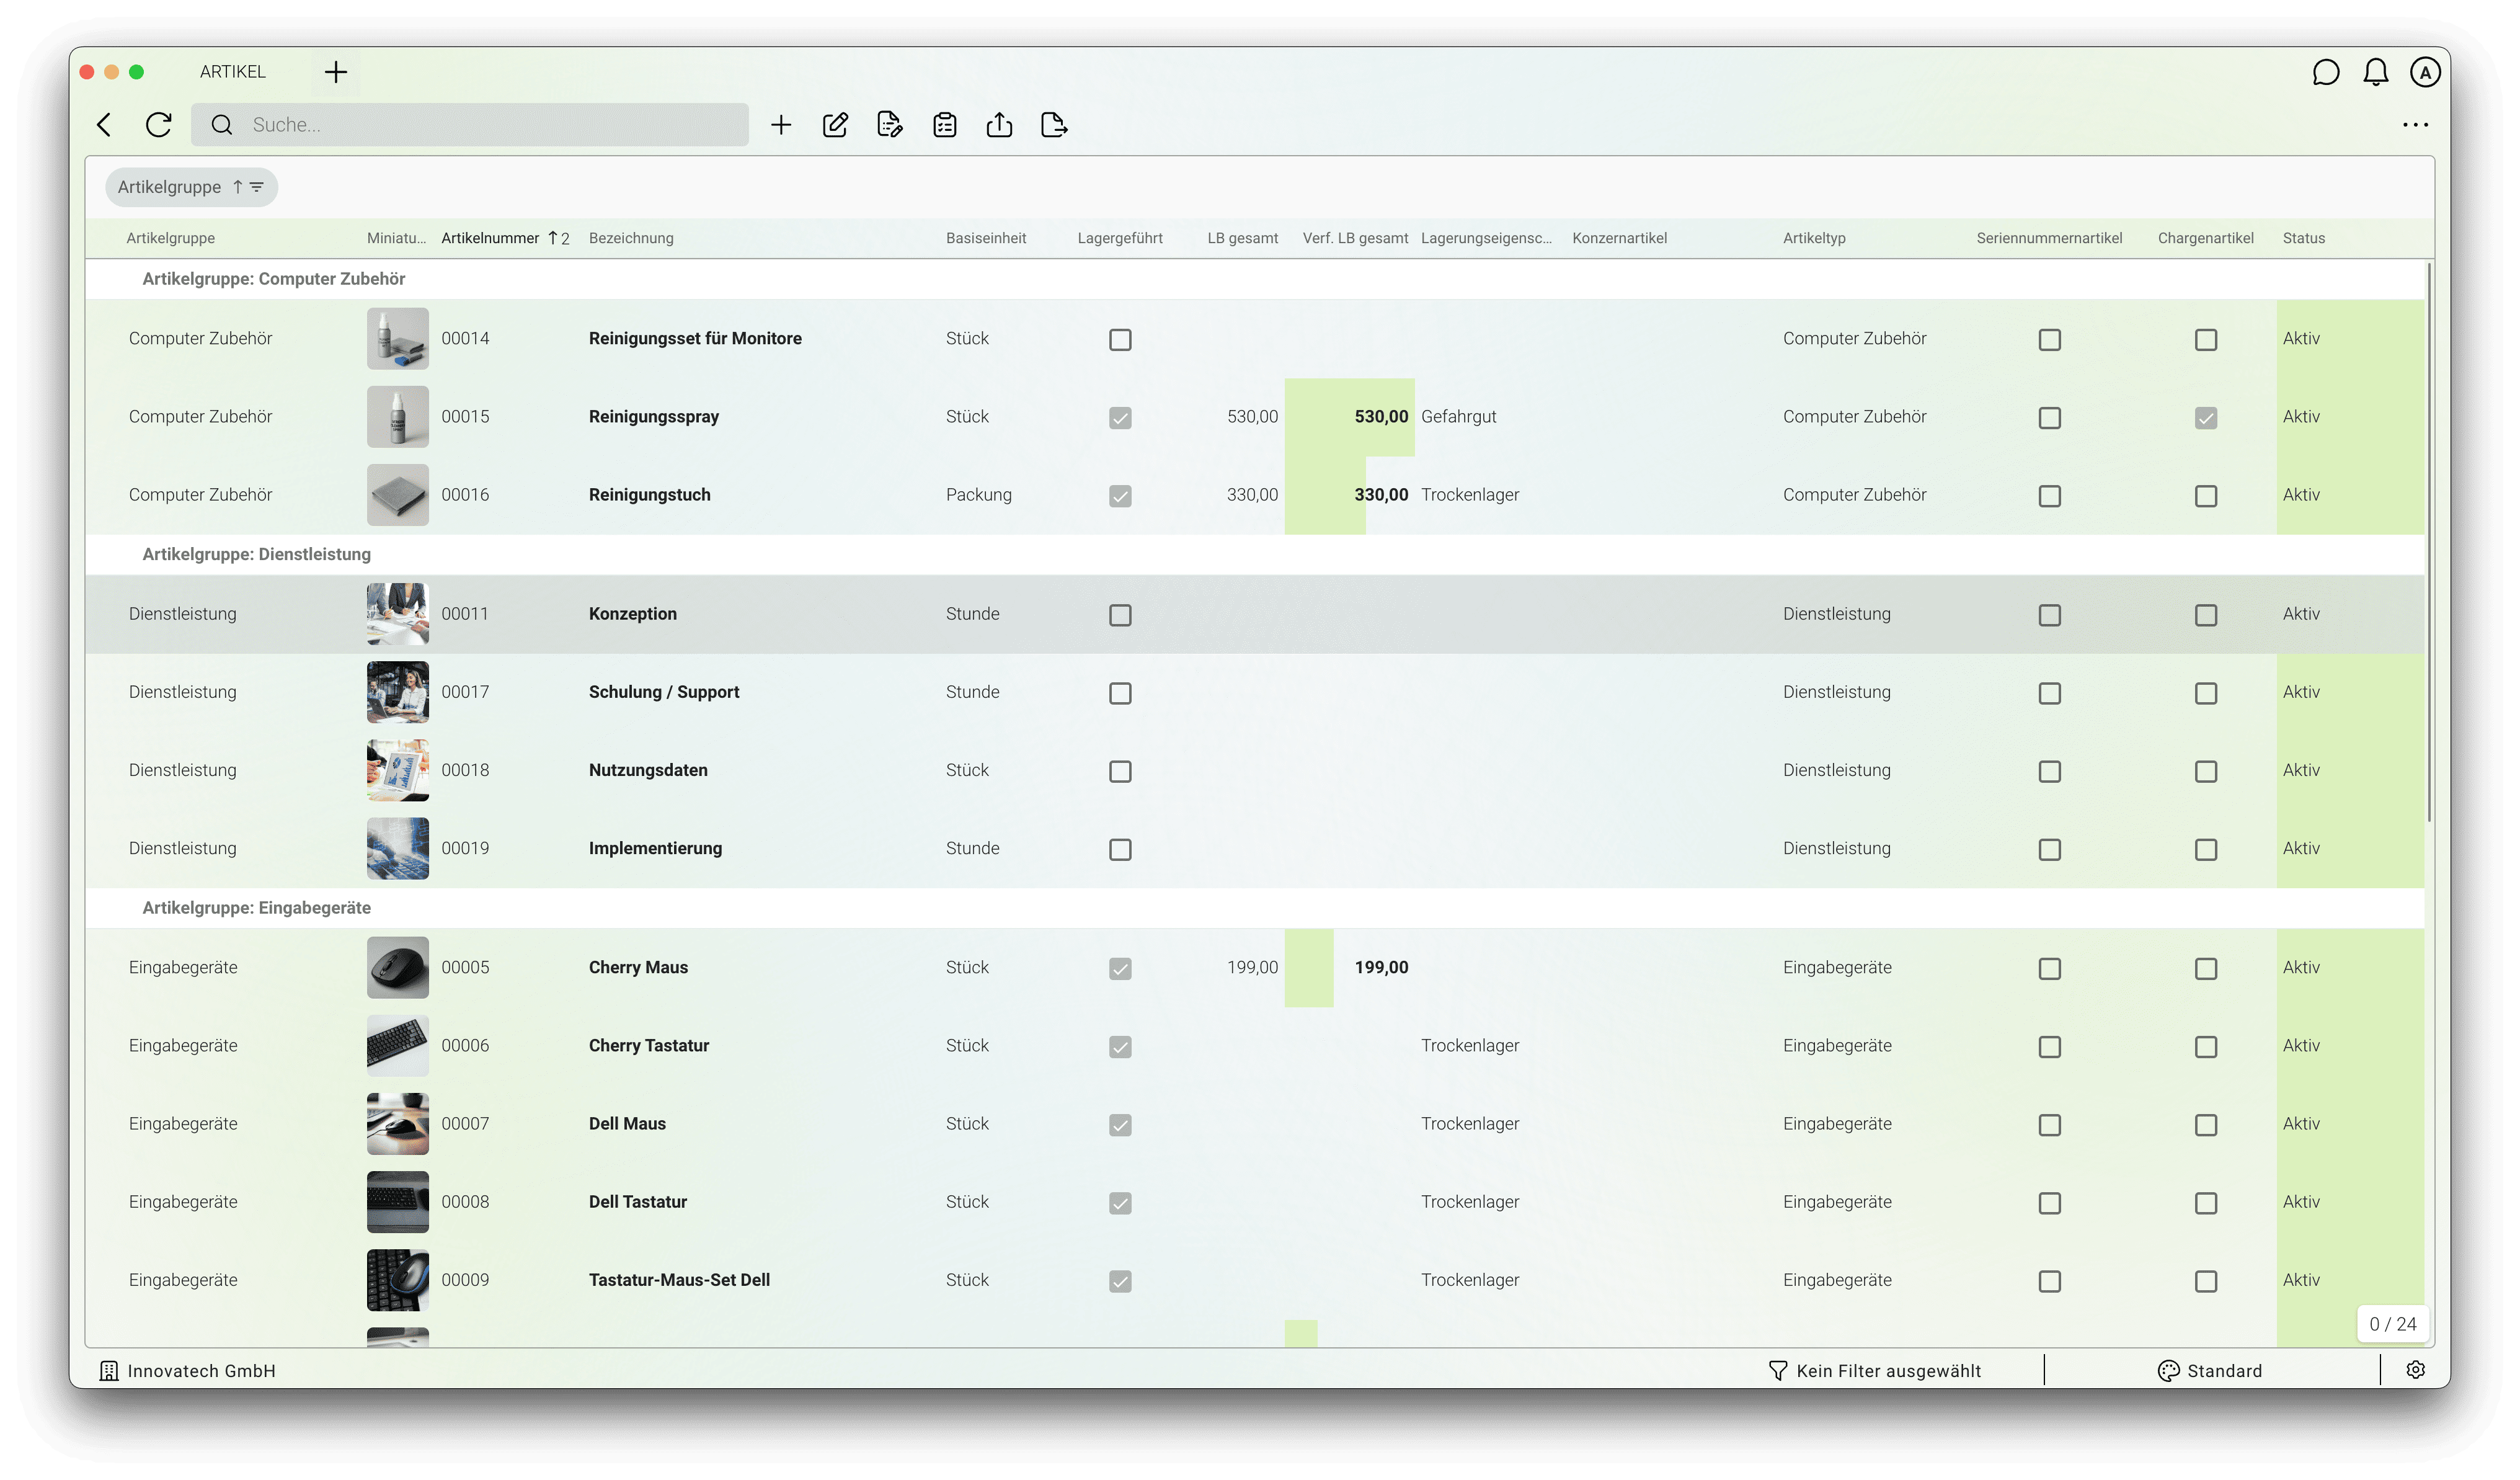
Task: Click the edit pencil-square icon
Action: (835, 125)
